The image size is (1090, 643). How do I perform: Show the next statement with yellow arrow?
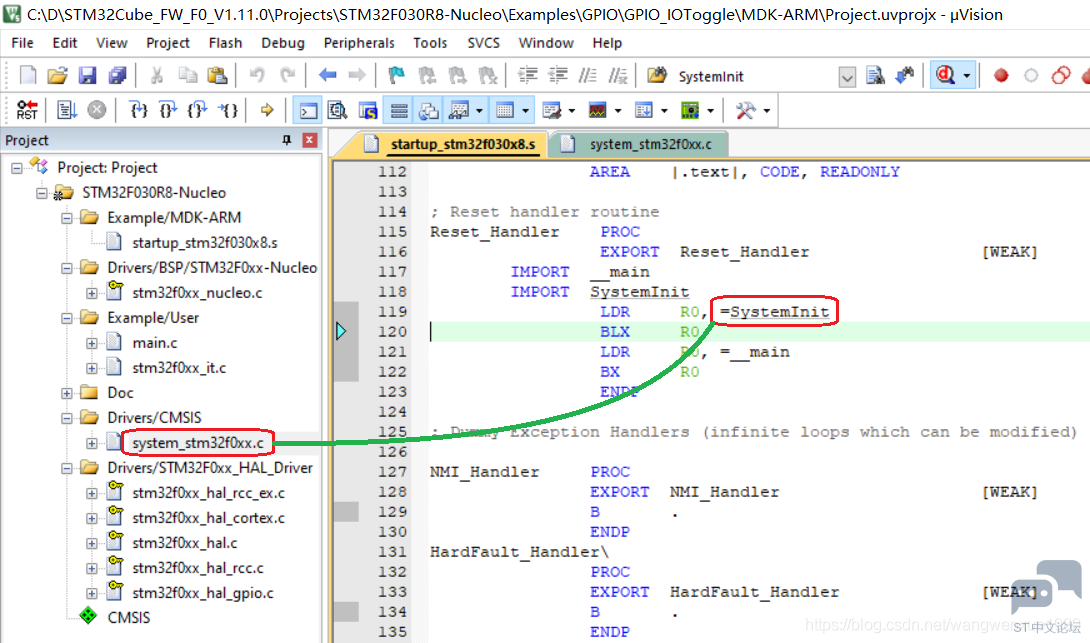coord(267,110)
